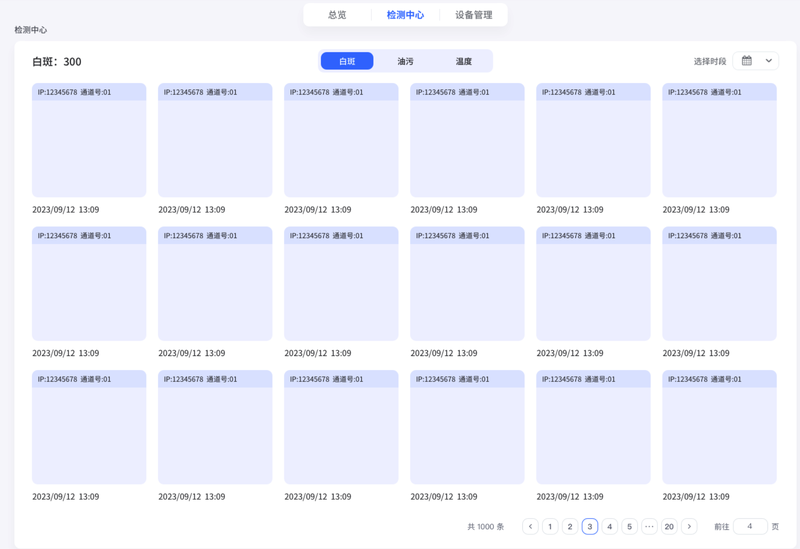
Task: Click current page 3 button
Action: (x=590, y=527)
